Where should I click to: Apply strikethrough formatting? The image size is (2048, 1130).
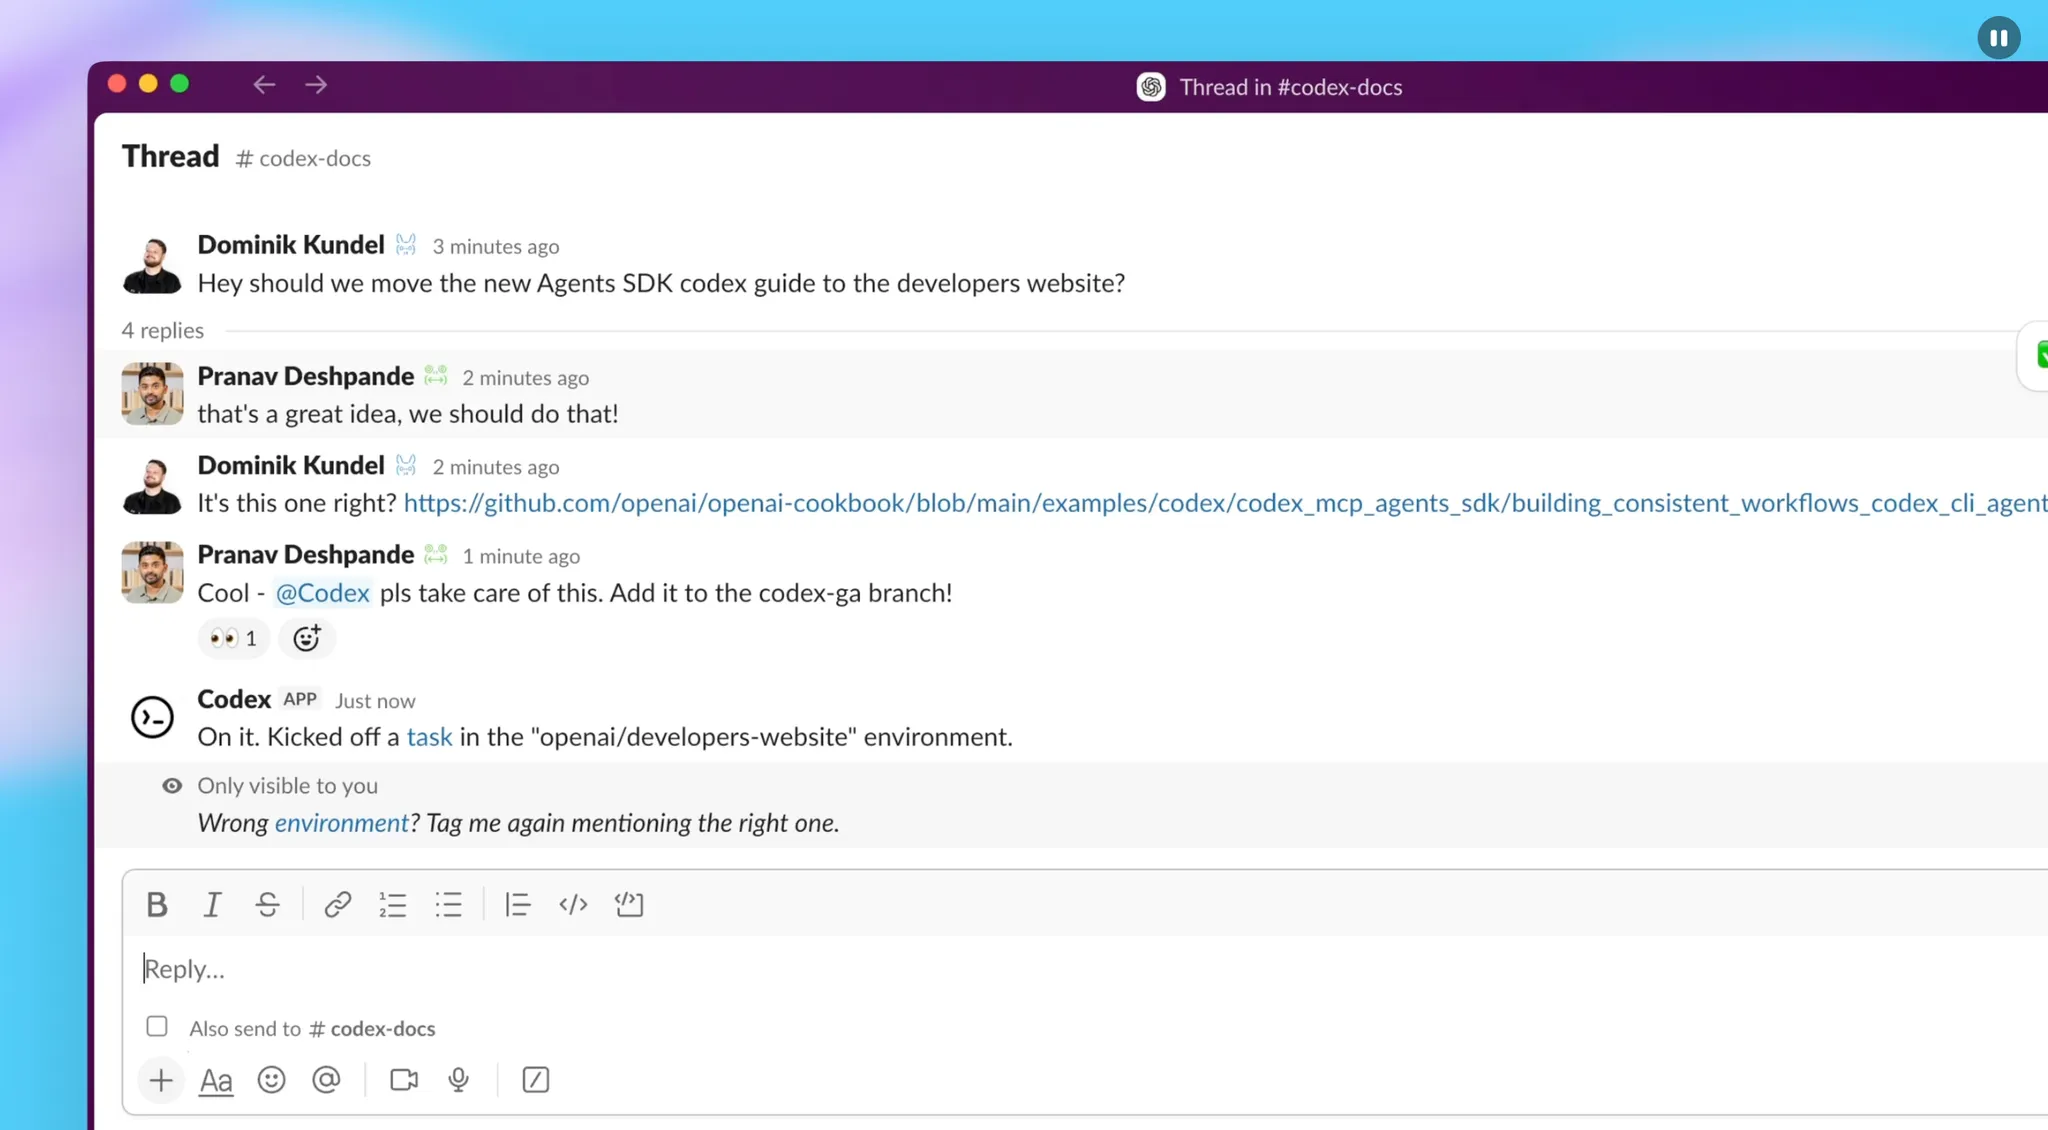[x=267, y=904]
